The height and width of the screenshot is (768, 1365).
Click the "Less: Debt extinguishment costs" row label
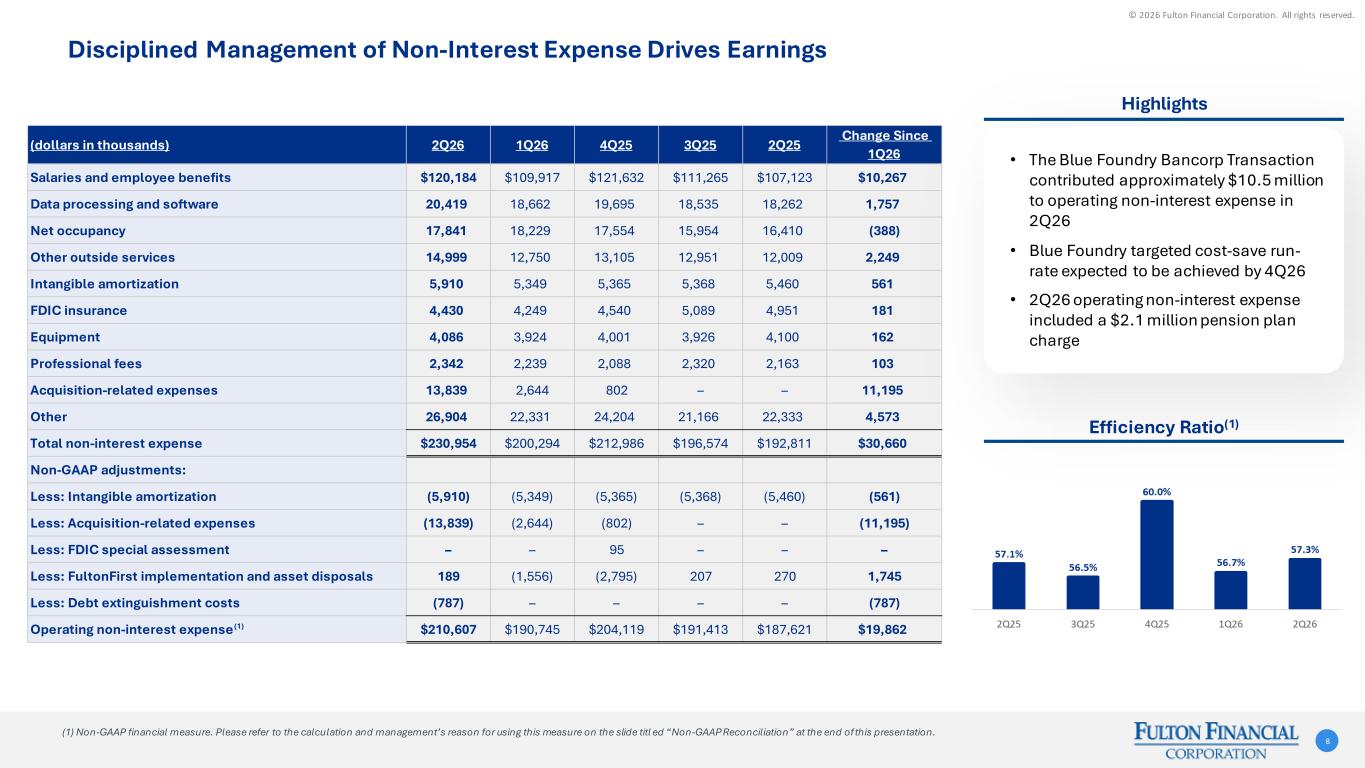pyautogui.click(x=135, y=603)
